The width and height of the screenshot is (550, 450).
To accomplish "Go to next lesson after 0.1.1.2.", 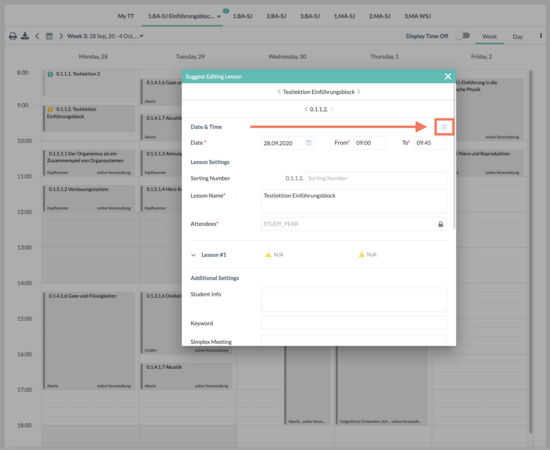I will [332, 109].
